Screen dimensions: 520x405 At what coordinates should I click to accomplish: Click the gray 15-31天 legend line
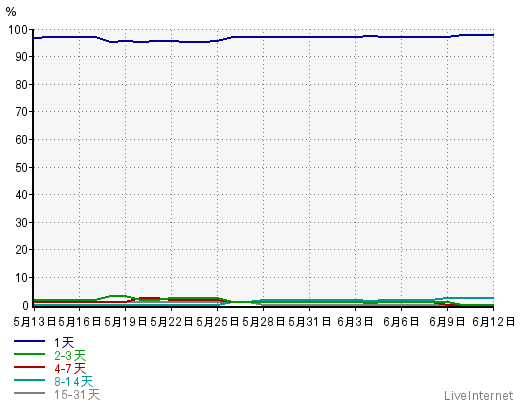tap(29, 393)
